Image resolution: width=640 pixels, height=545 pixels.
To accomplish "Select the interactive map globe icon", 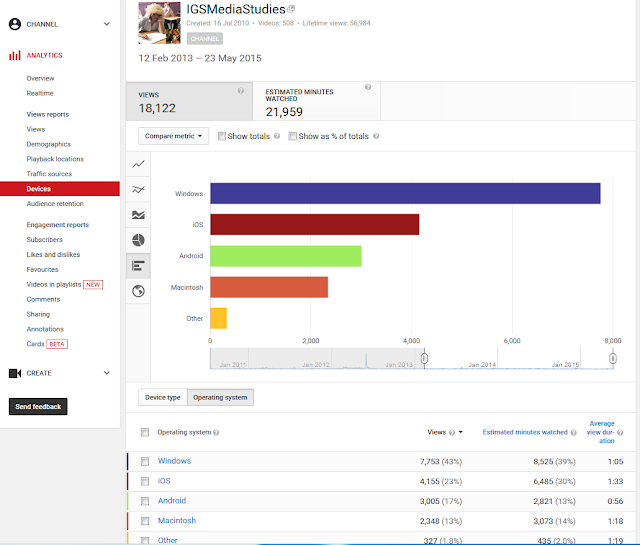I will pyautogui.click(x=138, y=291).
